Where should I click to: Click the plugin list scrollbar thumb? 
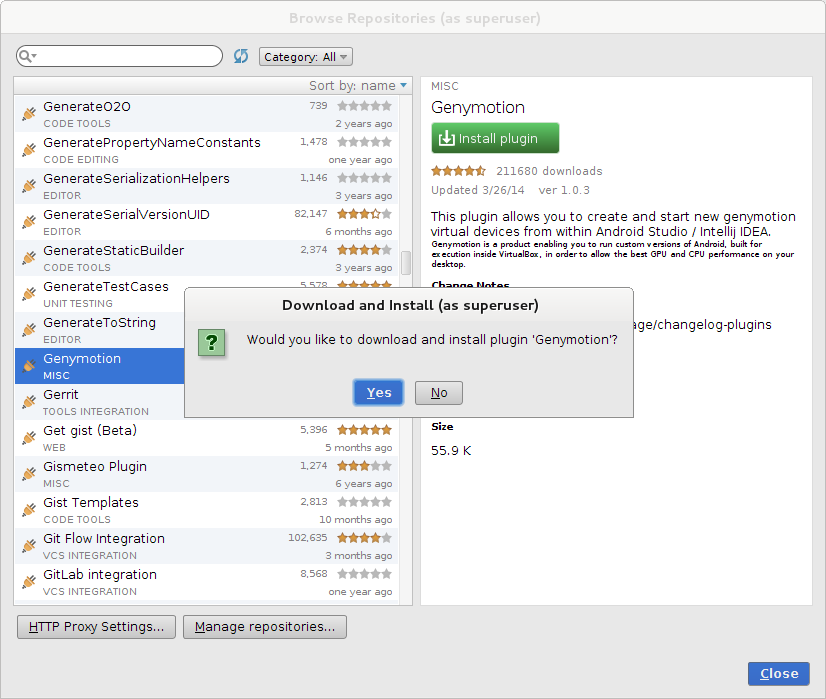tap(406, 263)
